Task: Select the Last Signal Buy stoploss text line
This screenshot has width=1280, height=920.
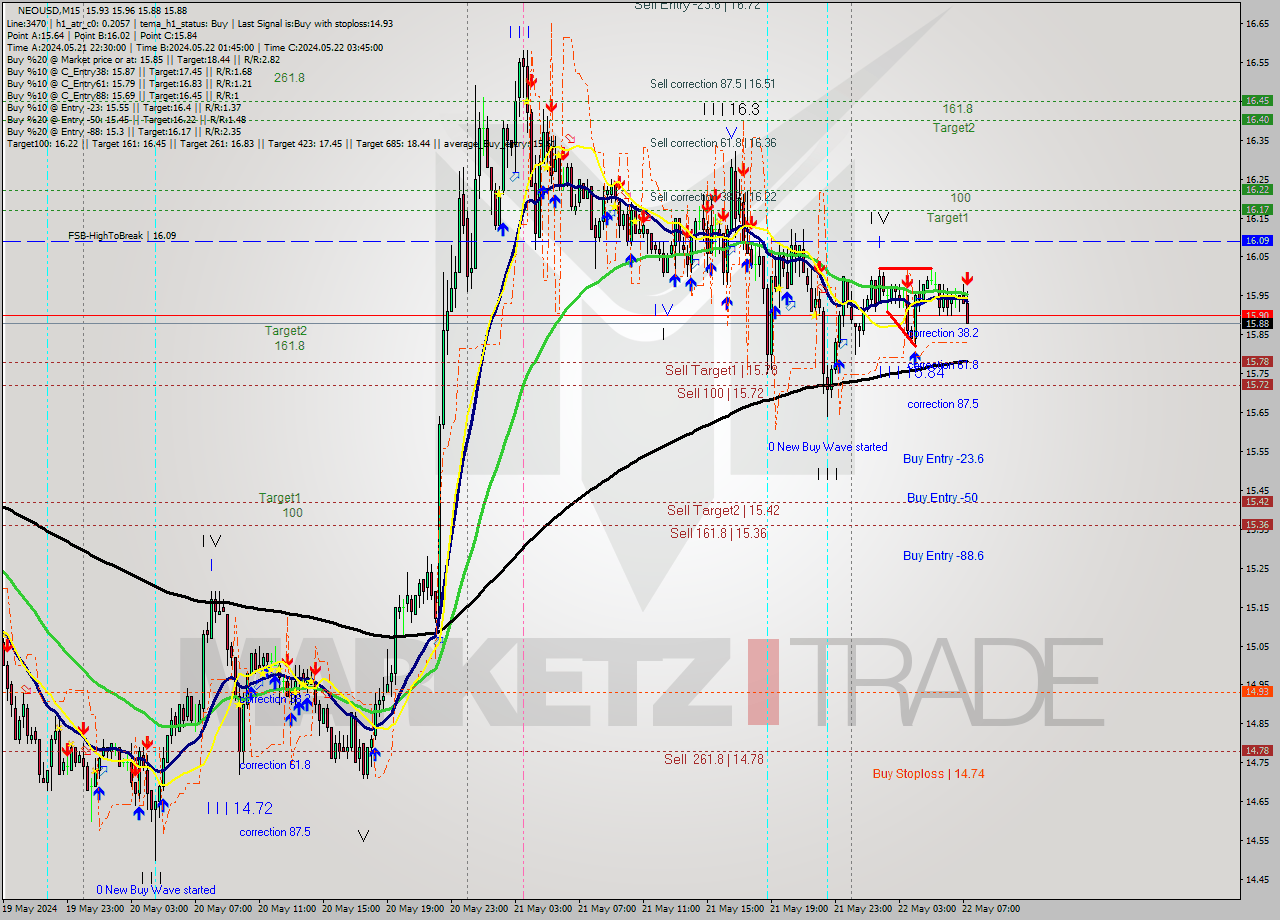Action: (200, 23)
